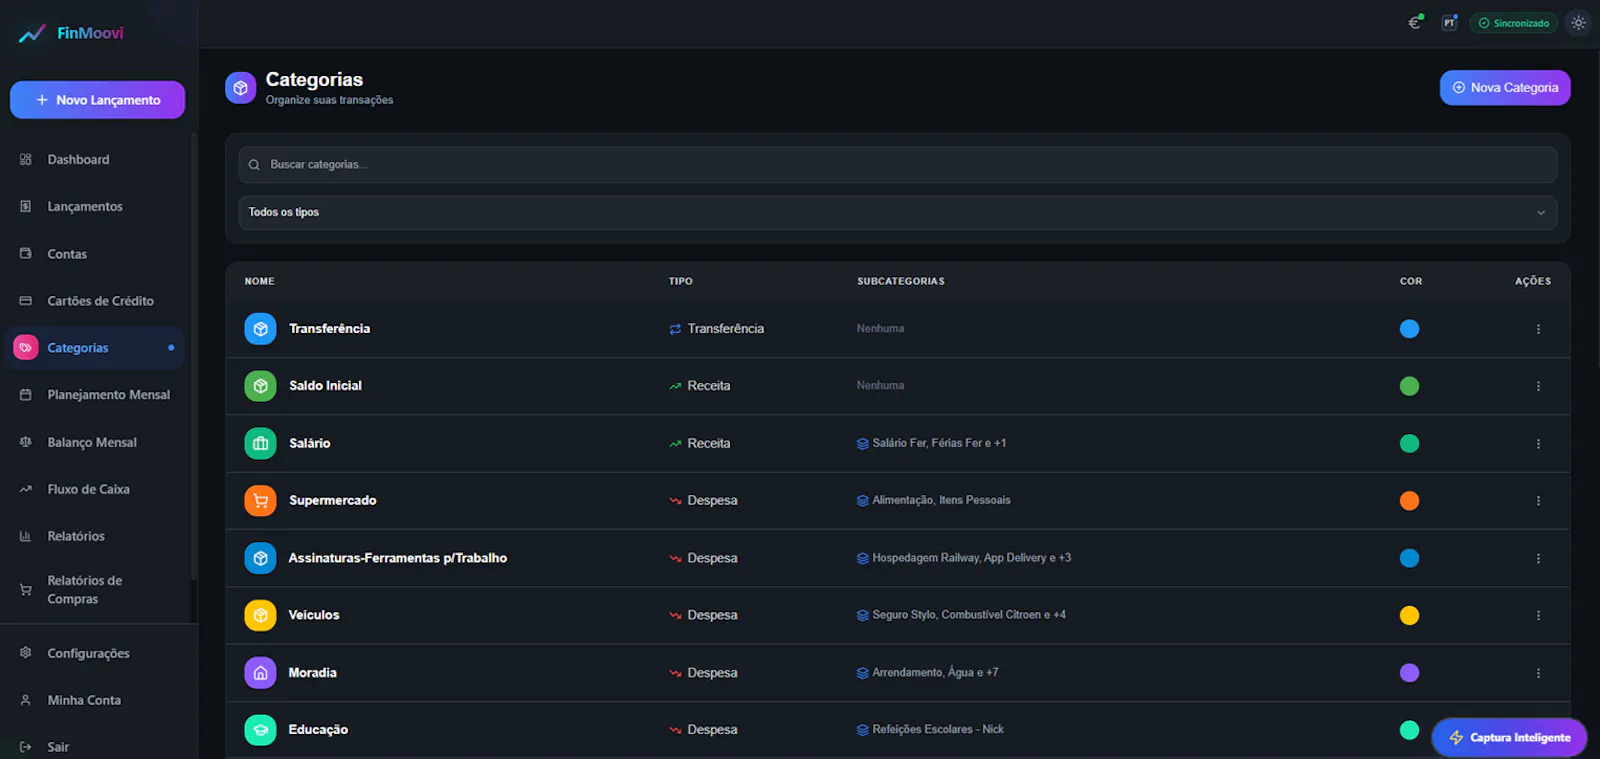Open actions menu for Saldo Inicial row
Screen dimensions: 1600x759
tap(1538, 386)
